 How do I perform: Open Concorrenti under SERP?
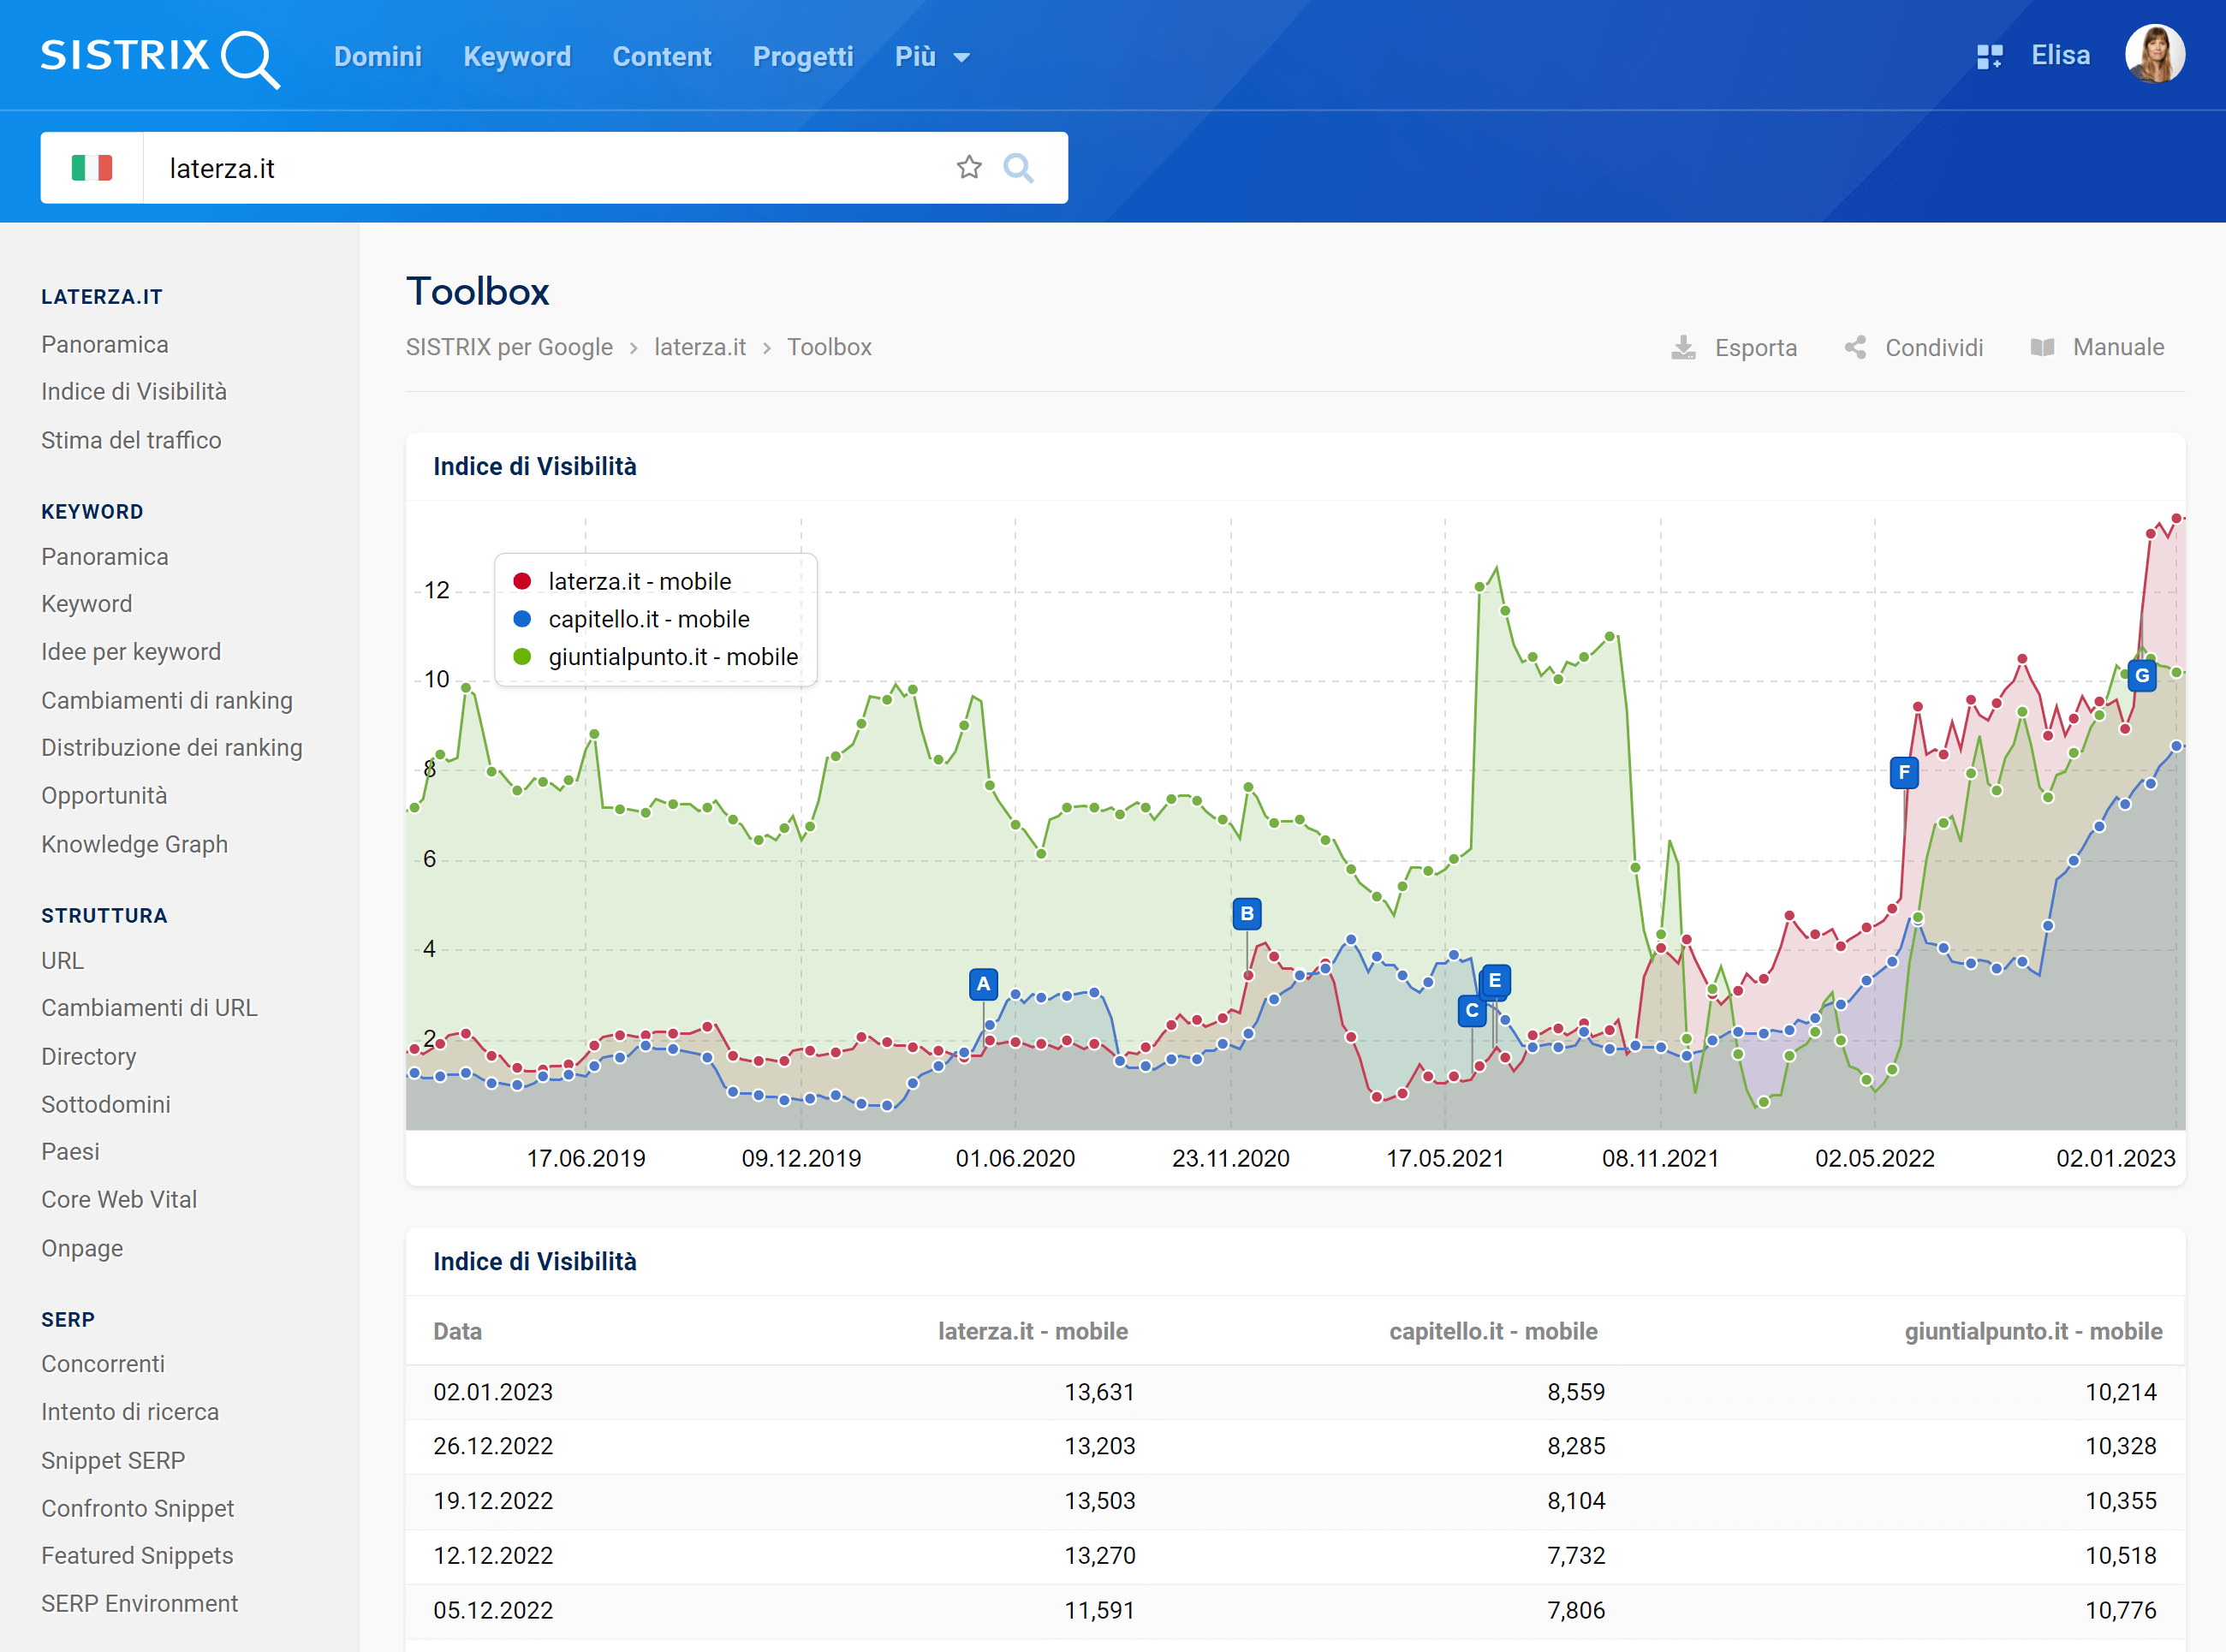click(103, 1363)
